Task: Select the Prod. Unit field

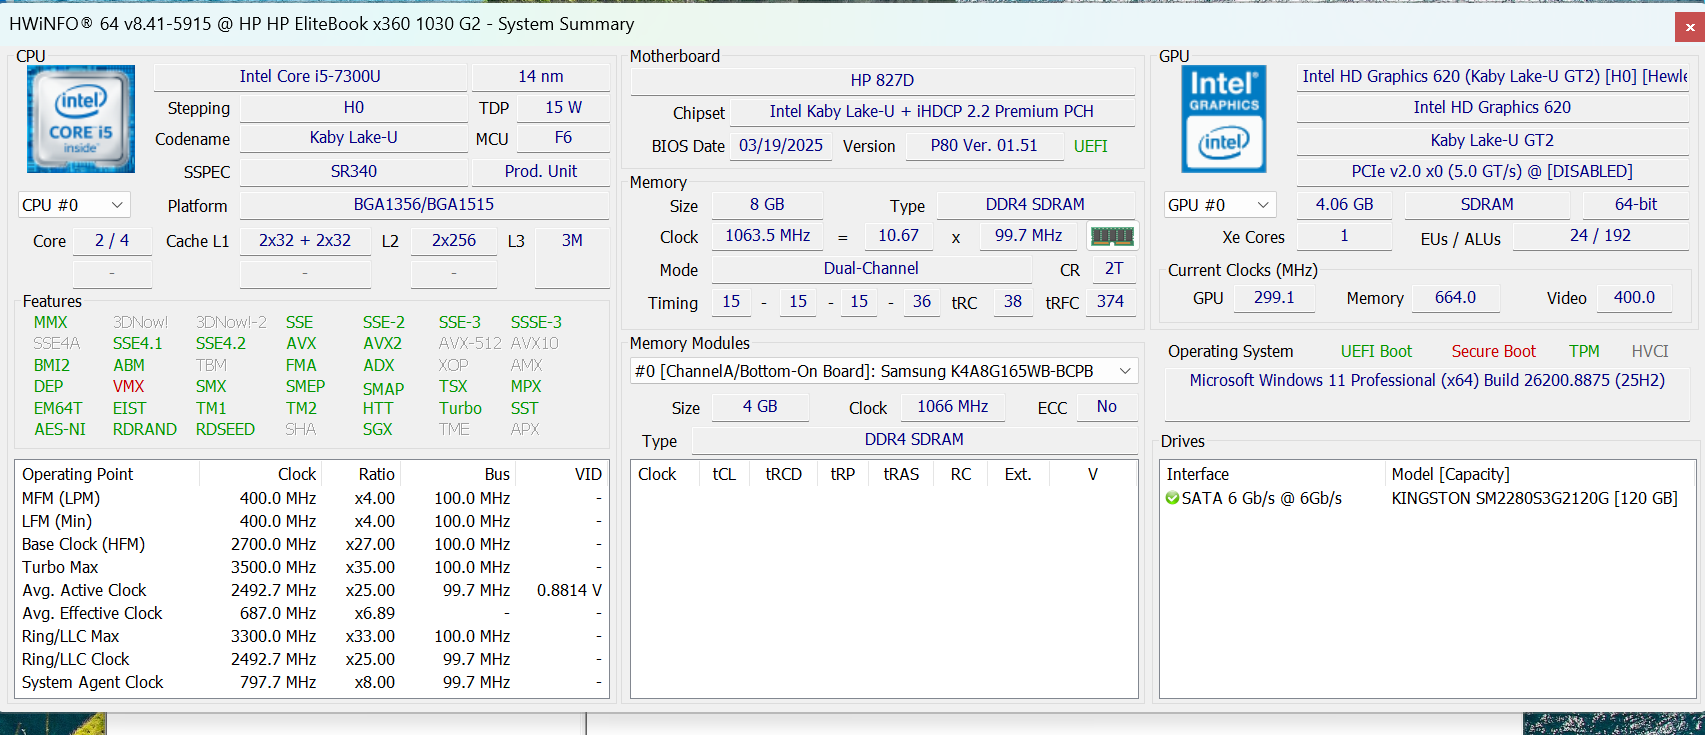Action: tap(541, 172)
